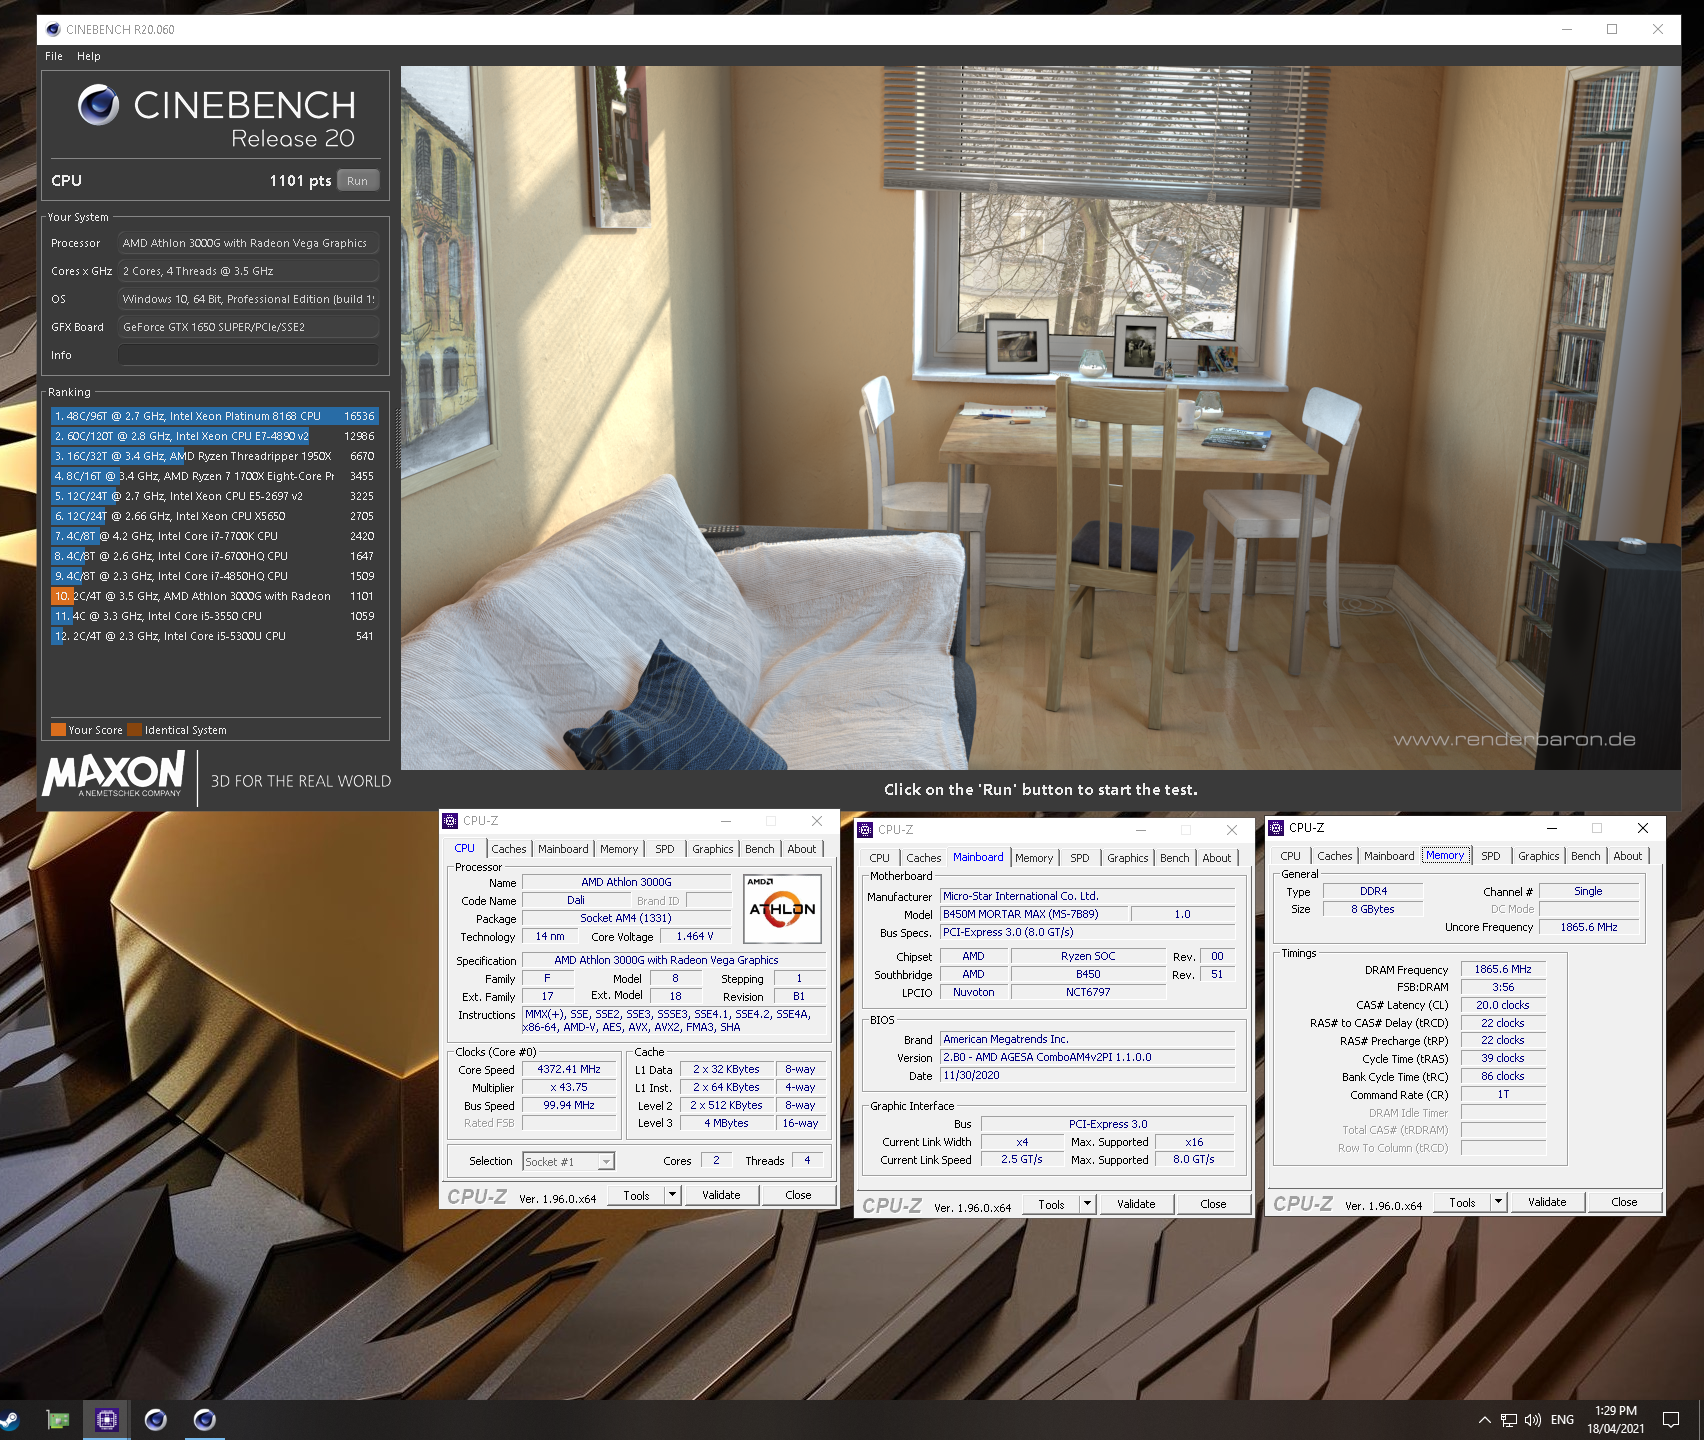Open CPU tab in Memory CPU-Z window
Screen dimensions: 1704x1440
coord(1291,856)
